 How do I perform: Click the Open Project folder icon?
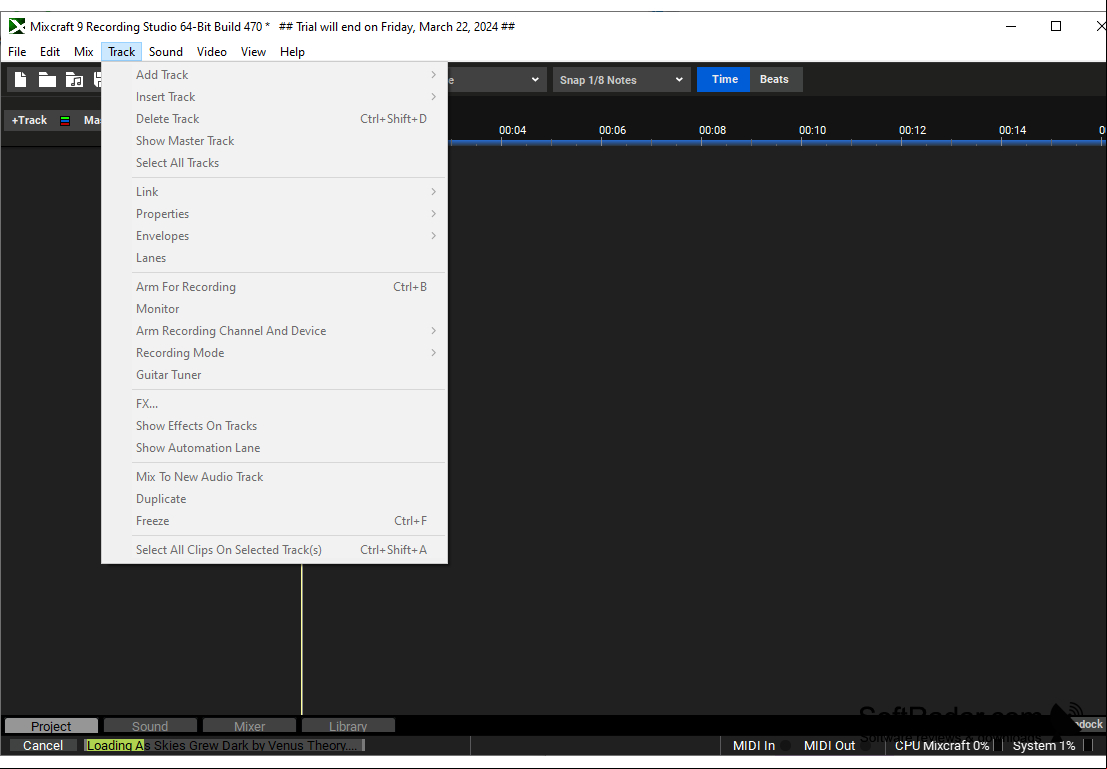pos(47,80)
